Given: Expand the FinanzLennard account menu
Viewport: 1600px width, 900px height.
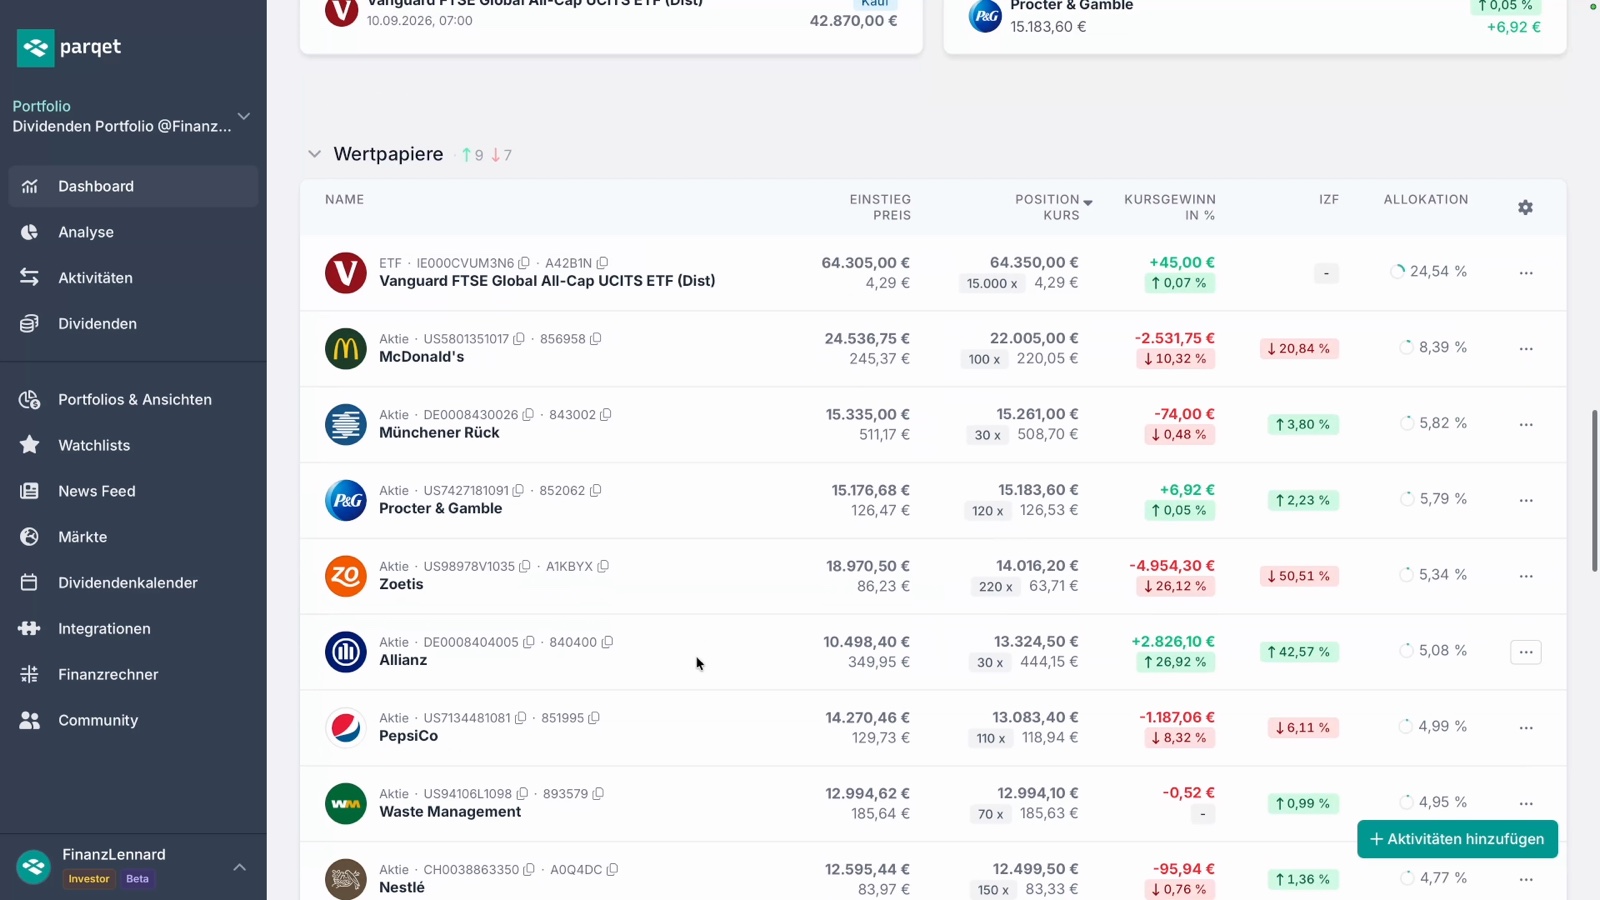Looking at the screenshot, I should coord(240,867).
